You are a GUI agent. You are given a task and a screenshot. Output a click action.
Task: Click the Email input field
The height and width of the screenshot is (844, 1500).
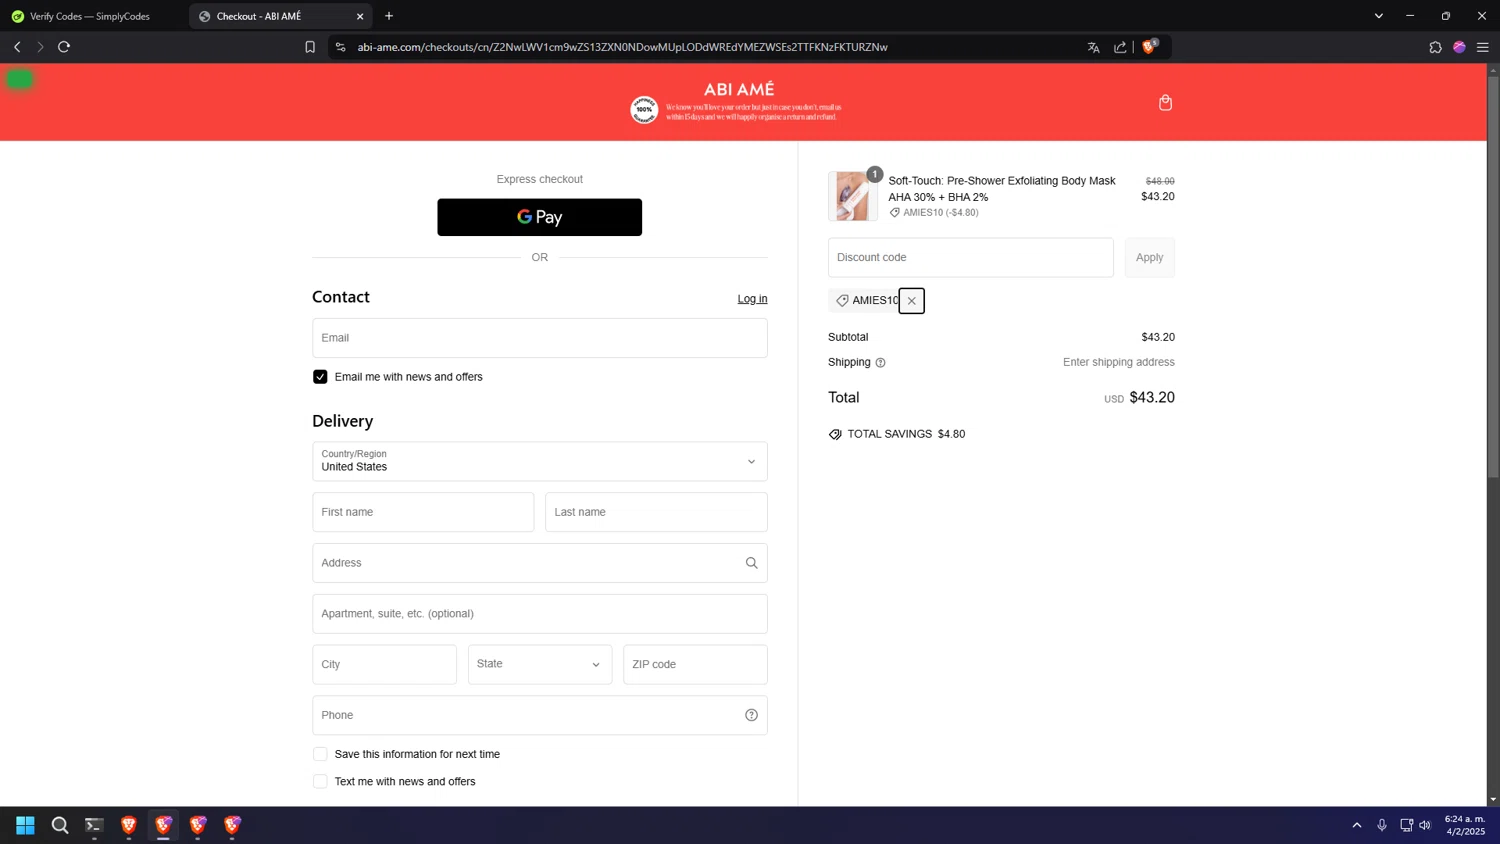[x=540, y=338]
